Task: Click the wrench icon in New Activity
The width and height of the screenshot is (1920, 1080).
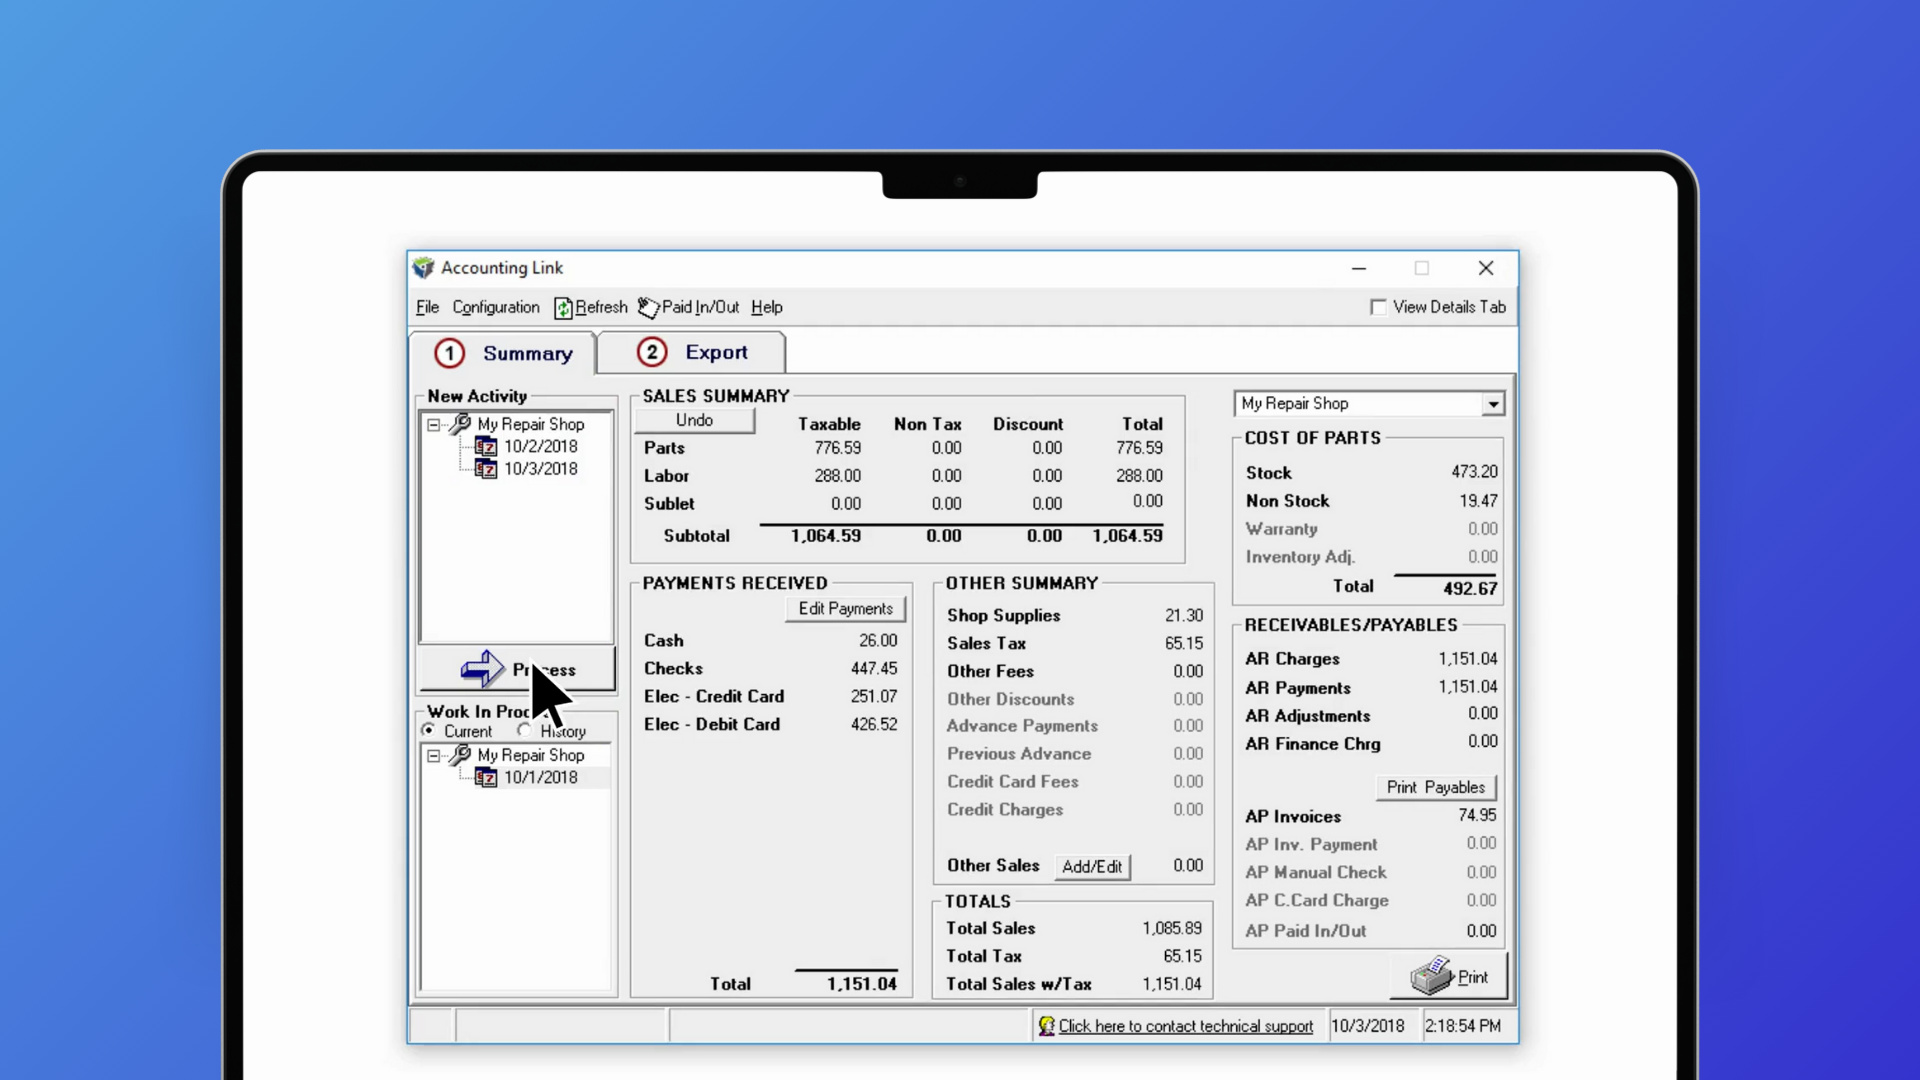Action: click(460, 424)
